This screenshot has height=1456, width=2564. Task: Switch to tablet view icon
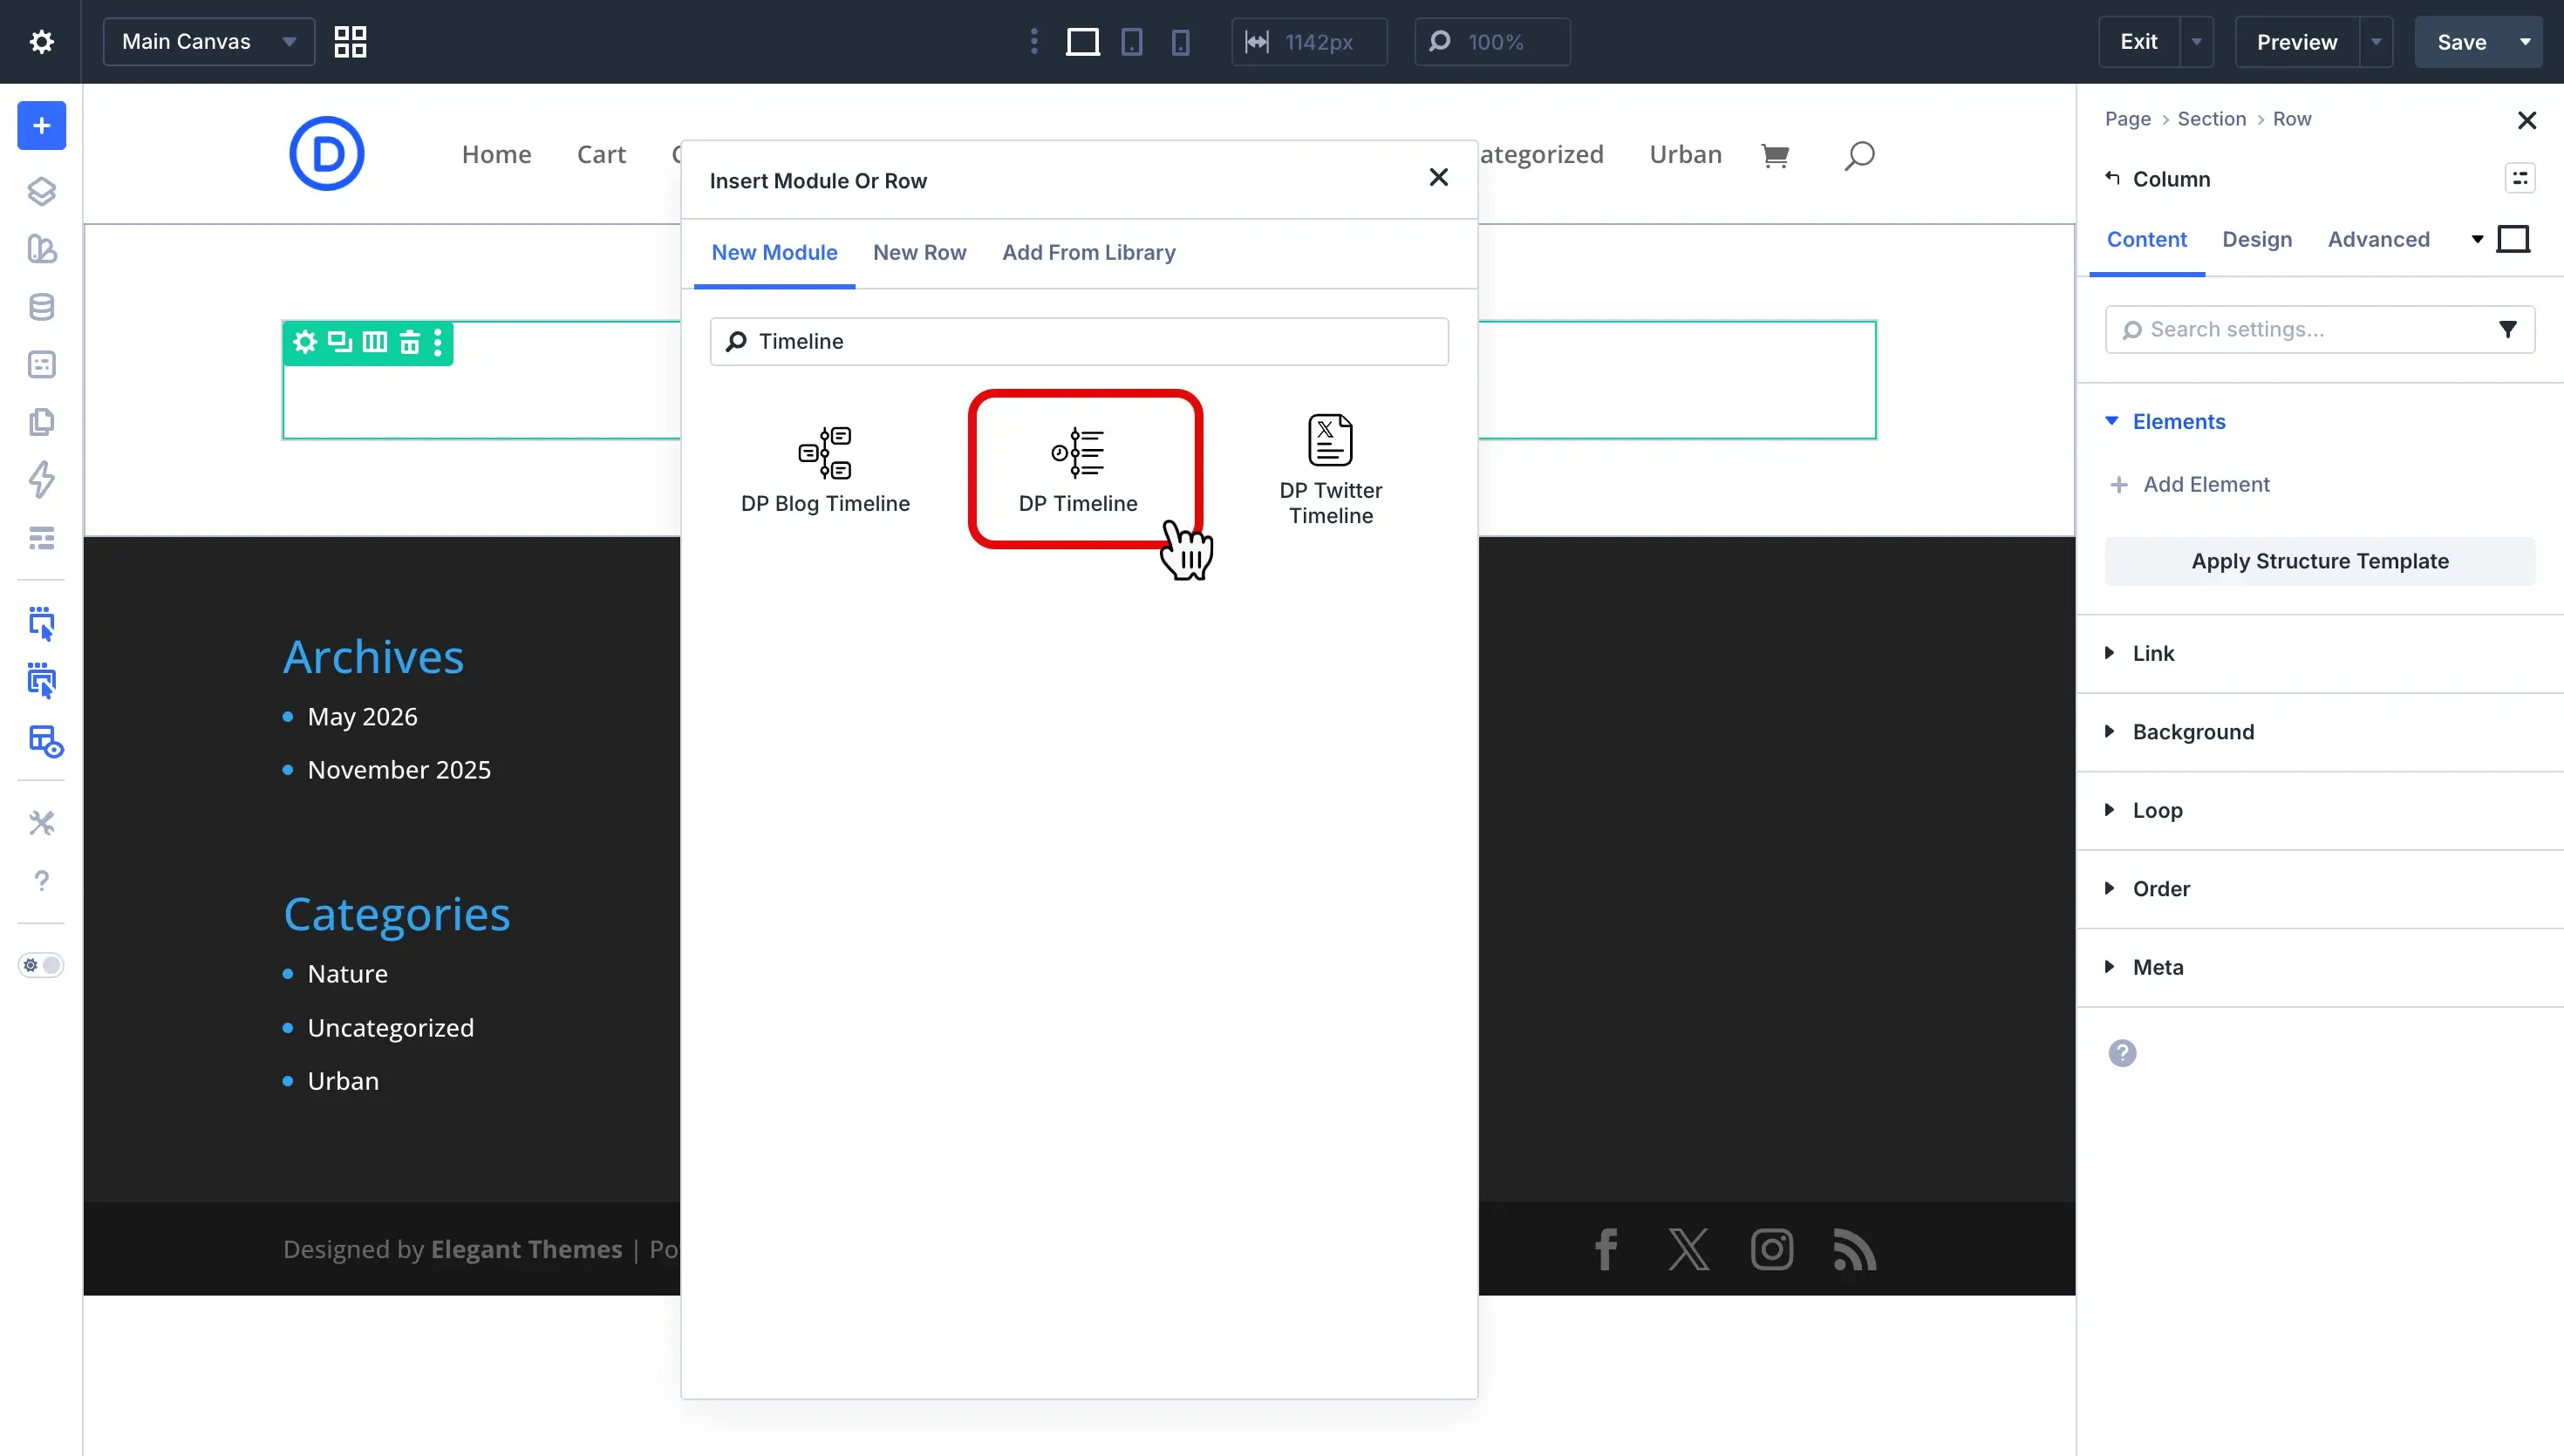click(1132, 42)
